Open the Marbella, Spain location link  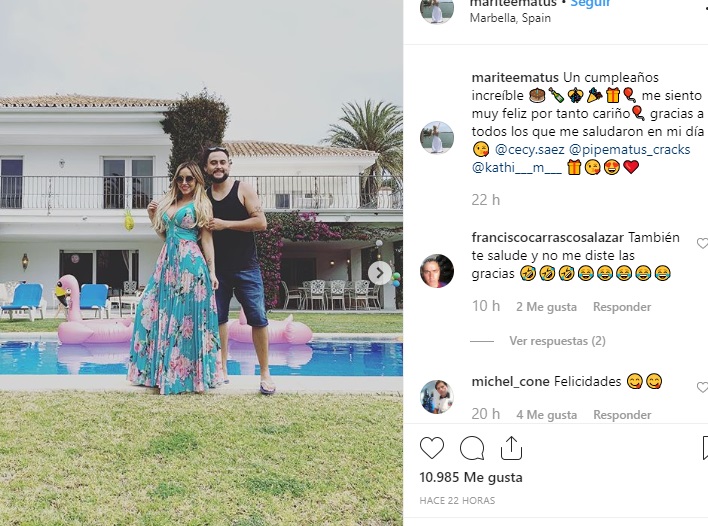510,18
